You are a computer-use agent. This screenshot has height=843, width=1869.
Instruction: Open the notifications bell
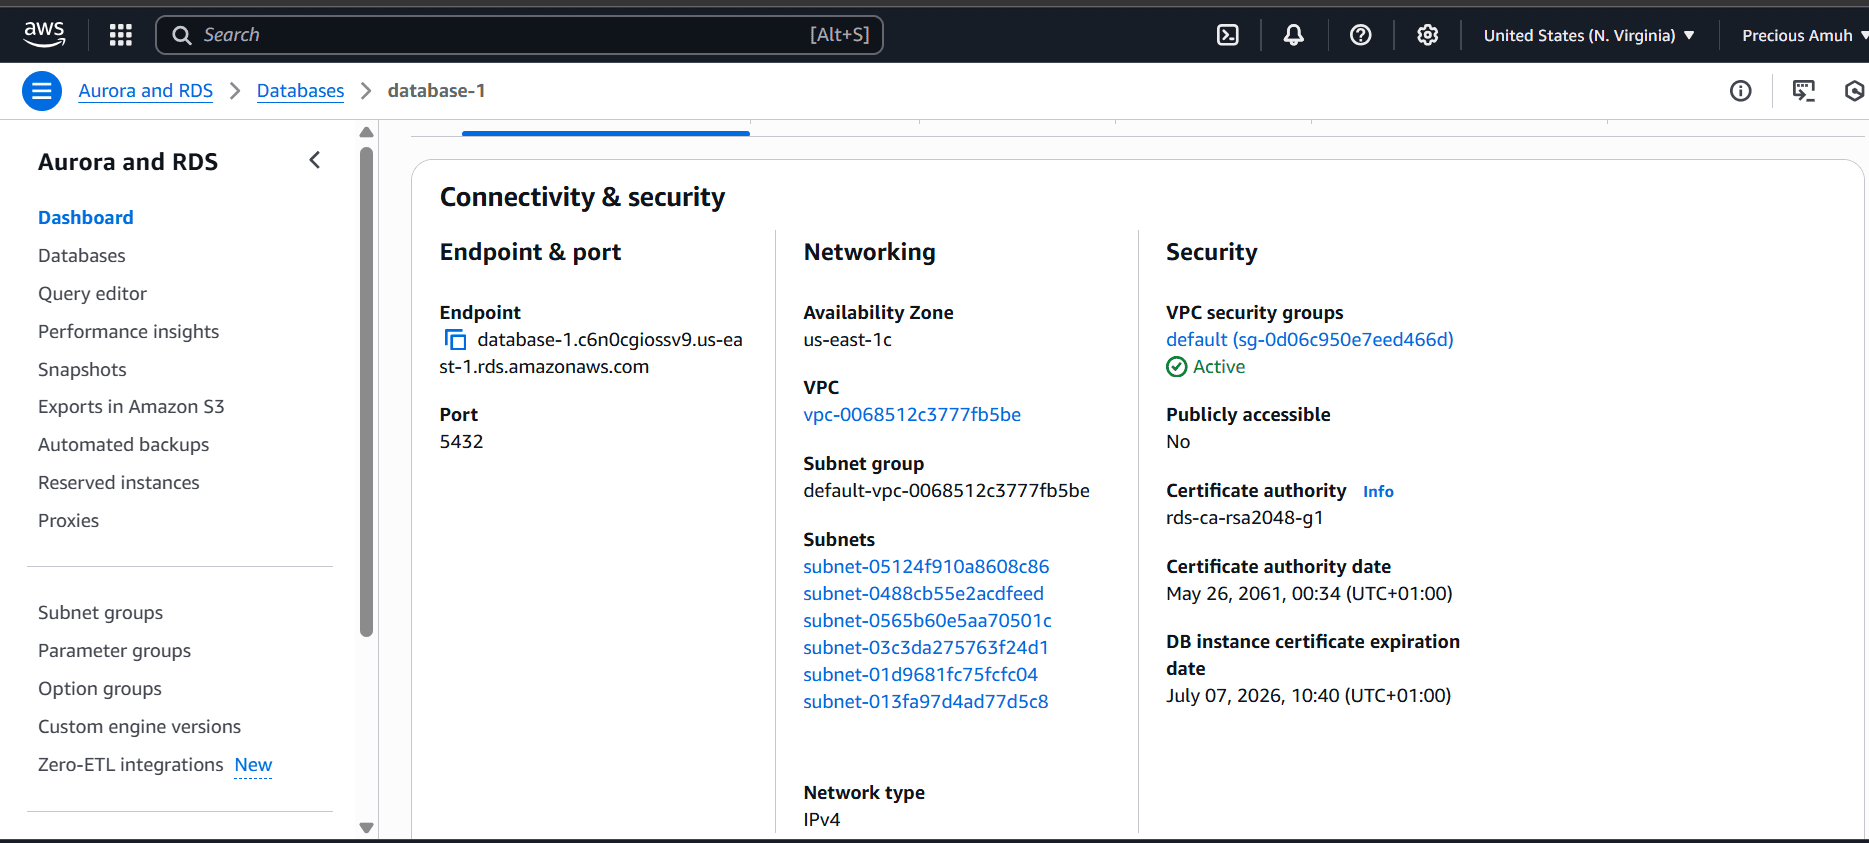(1294, 35)
